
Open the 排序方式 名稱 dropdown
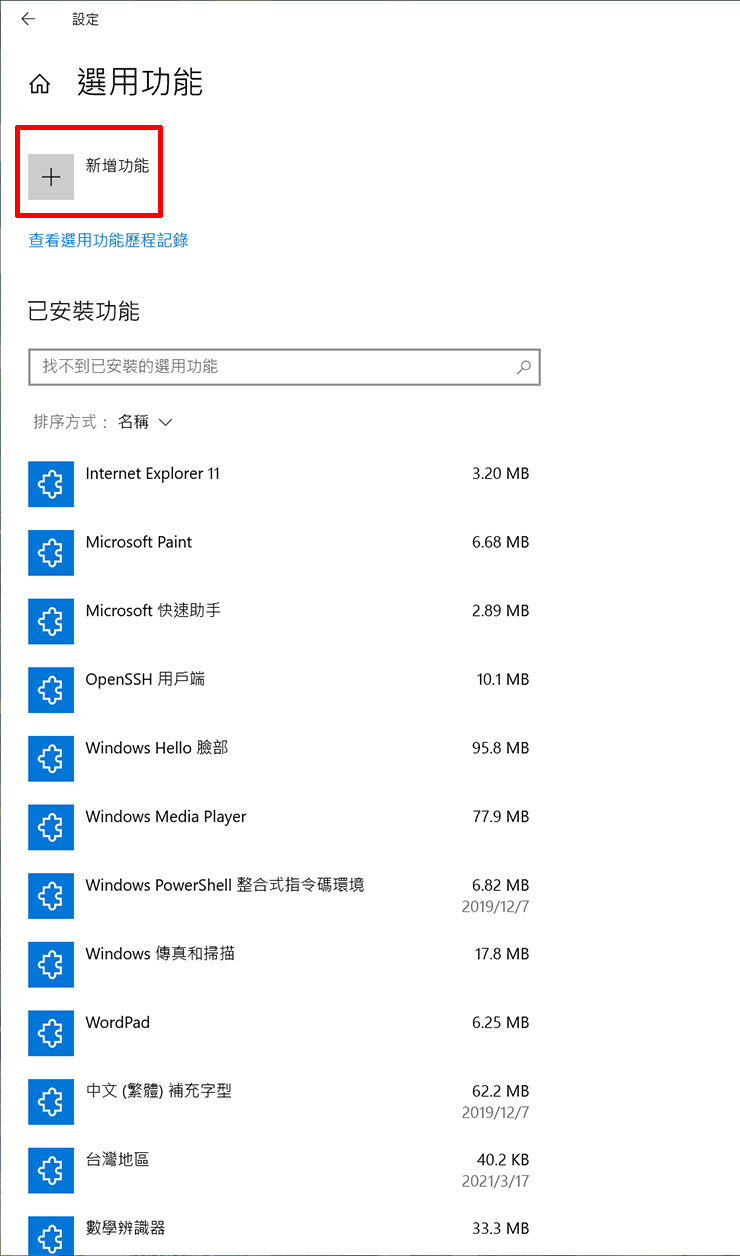click(x=145, y=421)
